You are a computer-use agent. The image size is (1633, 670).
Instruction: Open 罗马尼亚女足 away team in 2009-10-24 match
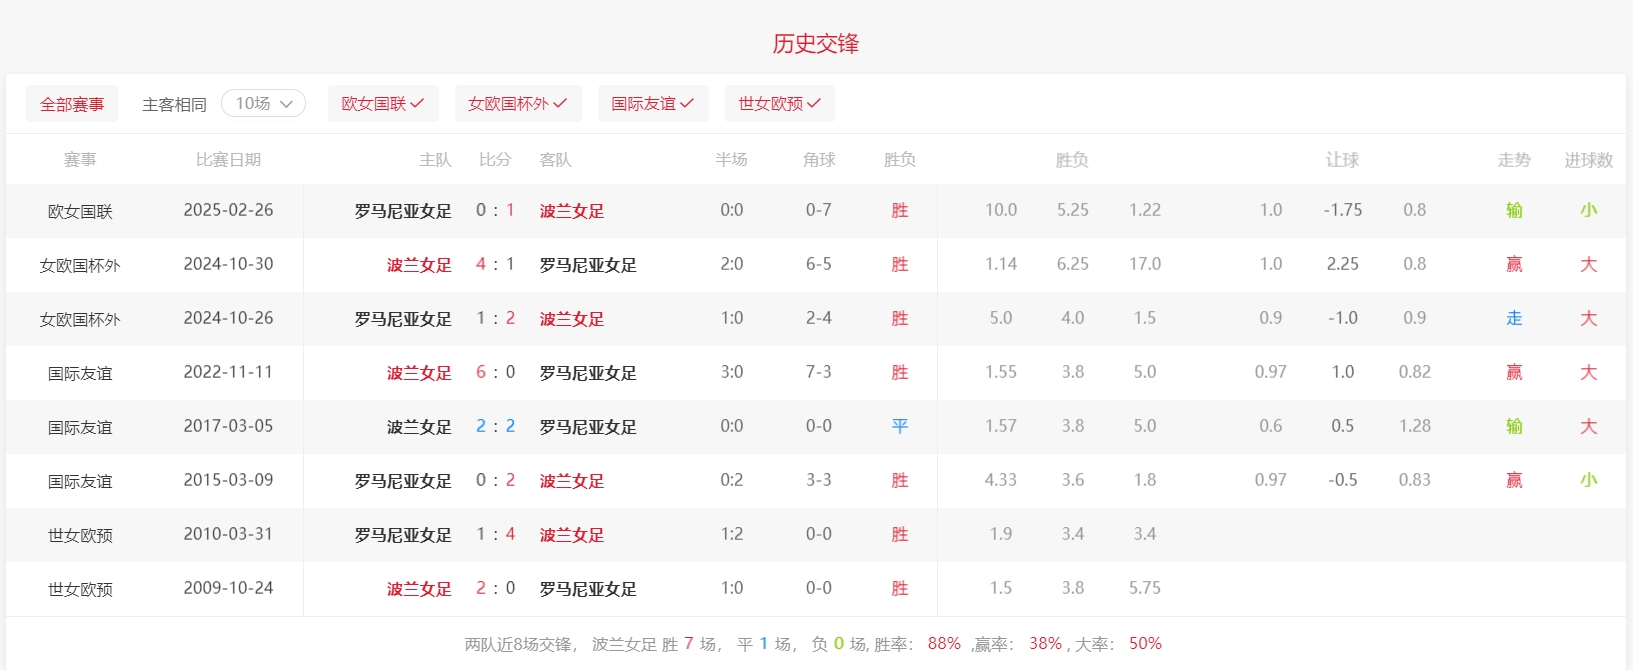588,589
